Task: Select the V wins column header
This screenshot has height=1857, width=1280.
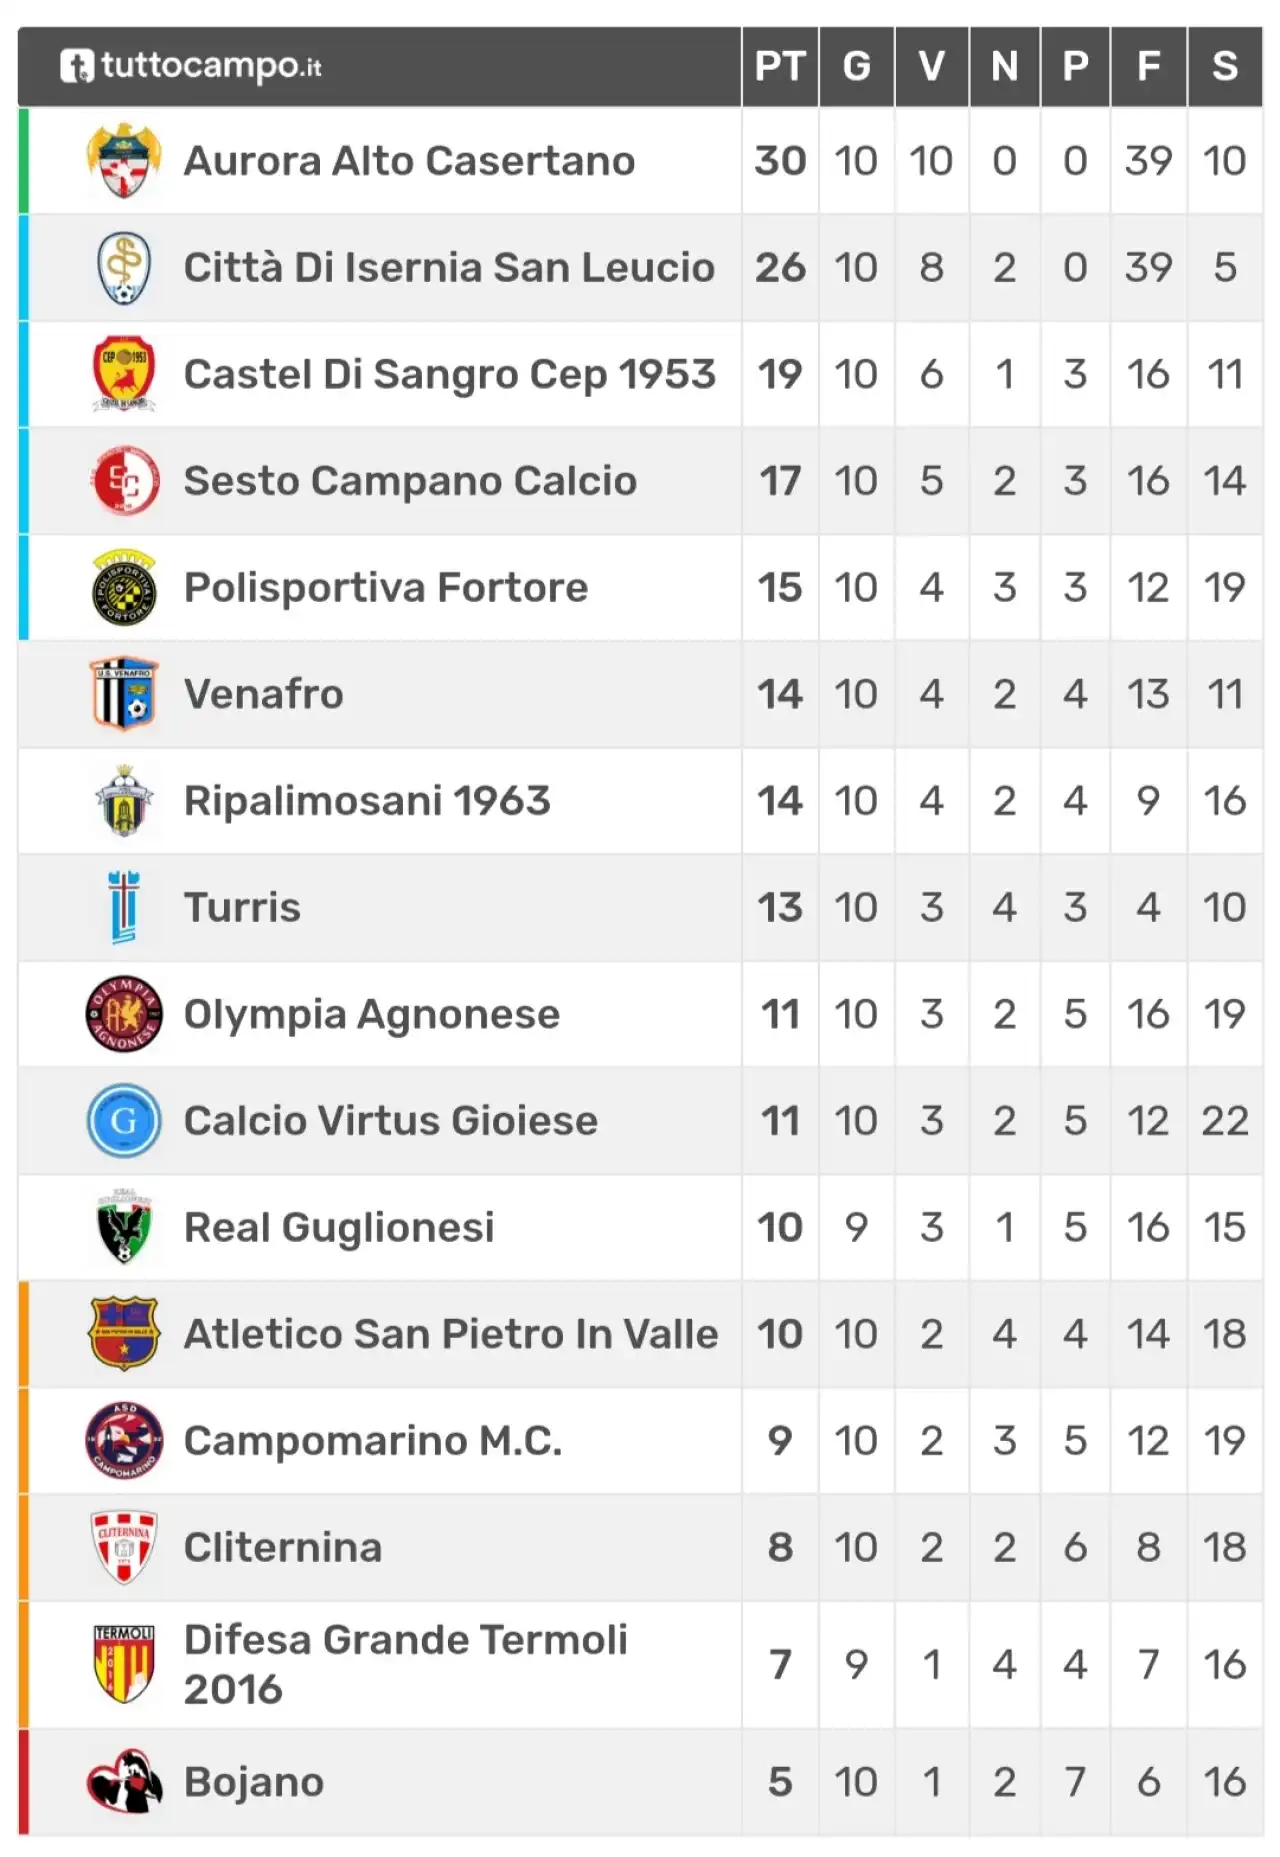Action: (931, 66)
